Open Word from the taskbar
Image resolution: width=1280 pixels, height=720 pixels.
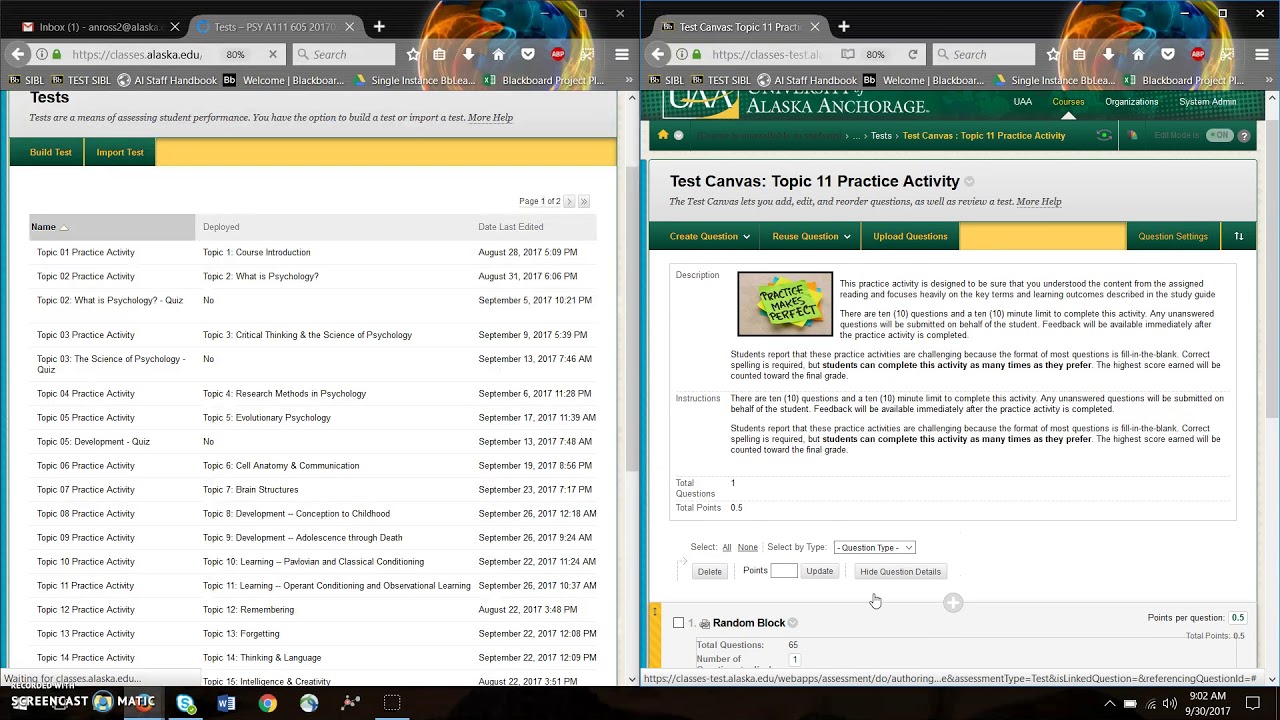pos(226,703)
